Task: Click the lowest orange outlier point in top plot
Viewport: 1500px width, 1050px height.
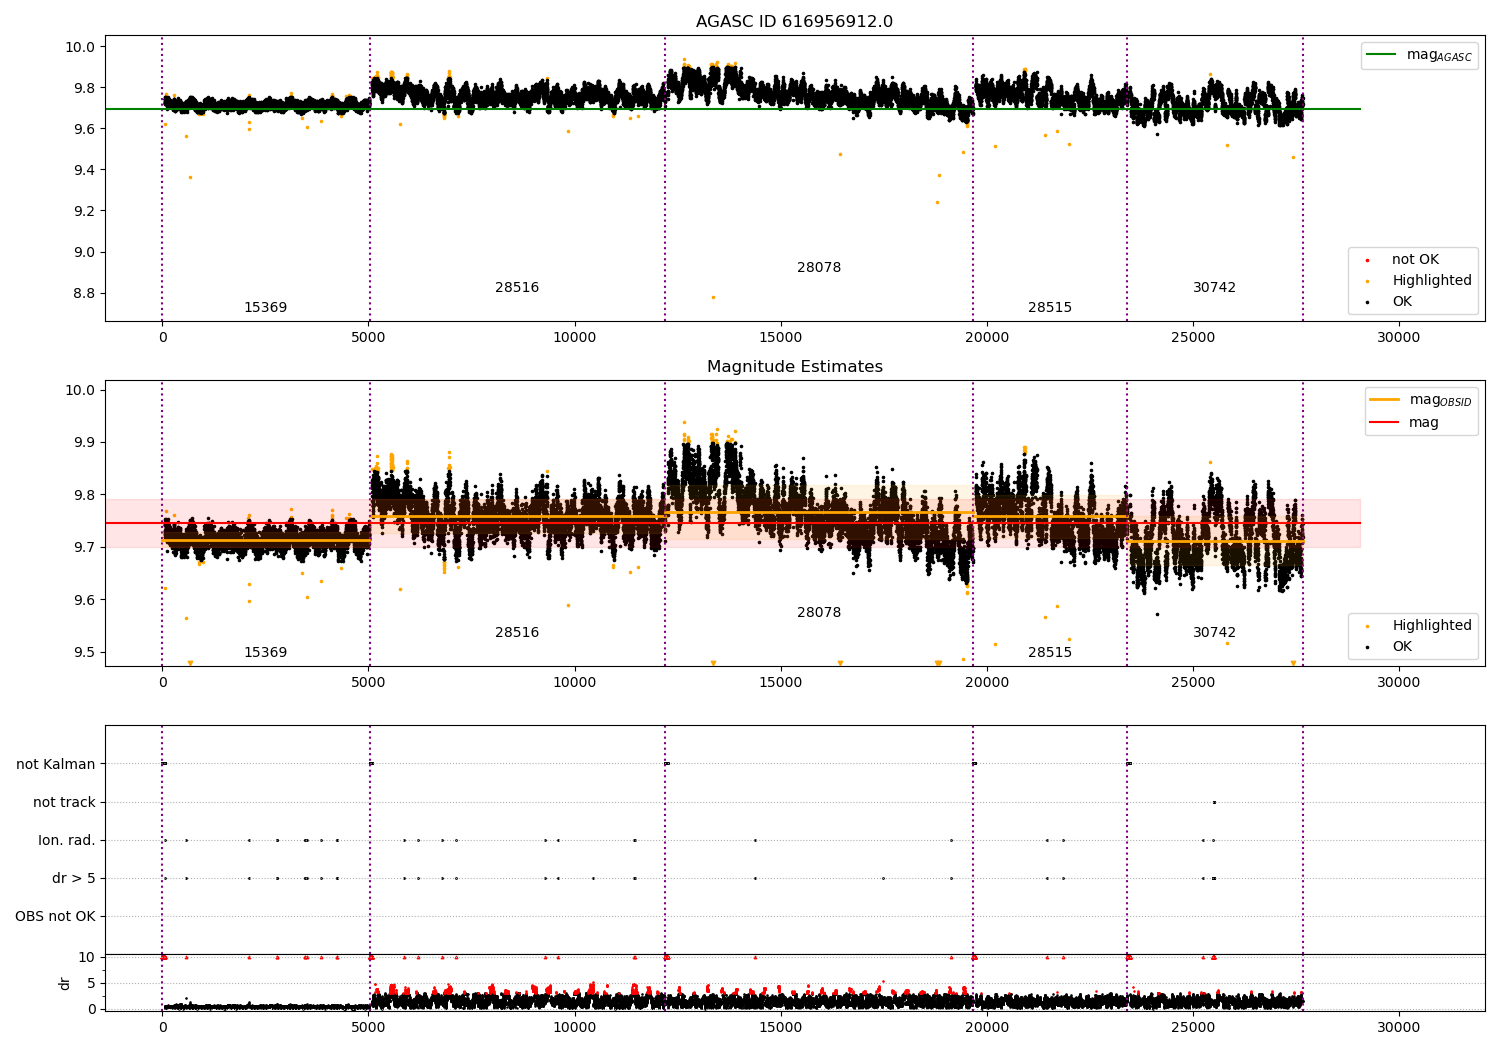Action: (713, 297)
